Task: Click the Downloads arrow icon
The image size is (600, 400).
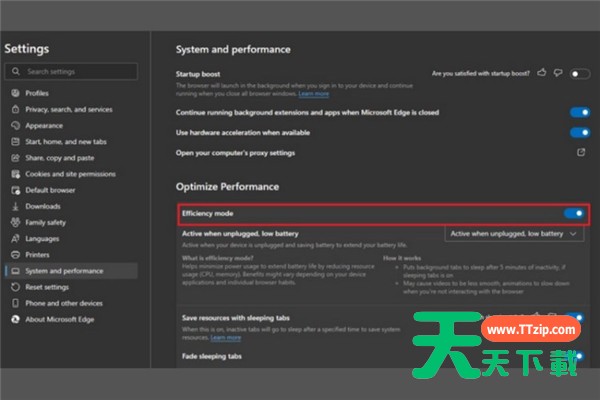Action: tap(15, 206)
